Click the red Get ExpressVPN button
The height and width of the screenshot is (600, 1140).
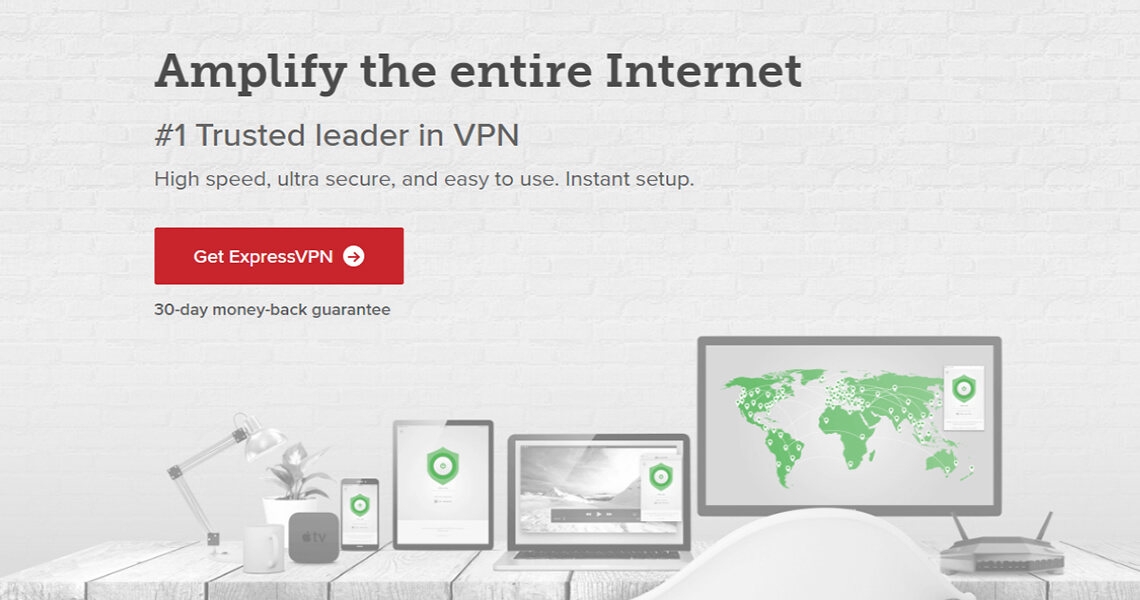click(278, 256)
